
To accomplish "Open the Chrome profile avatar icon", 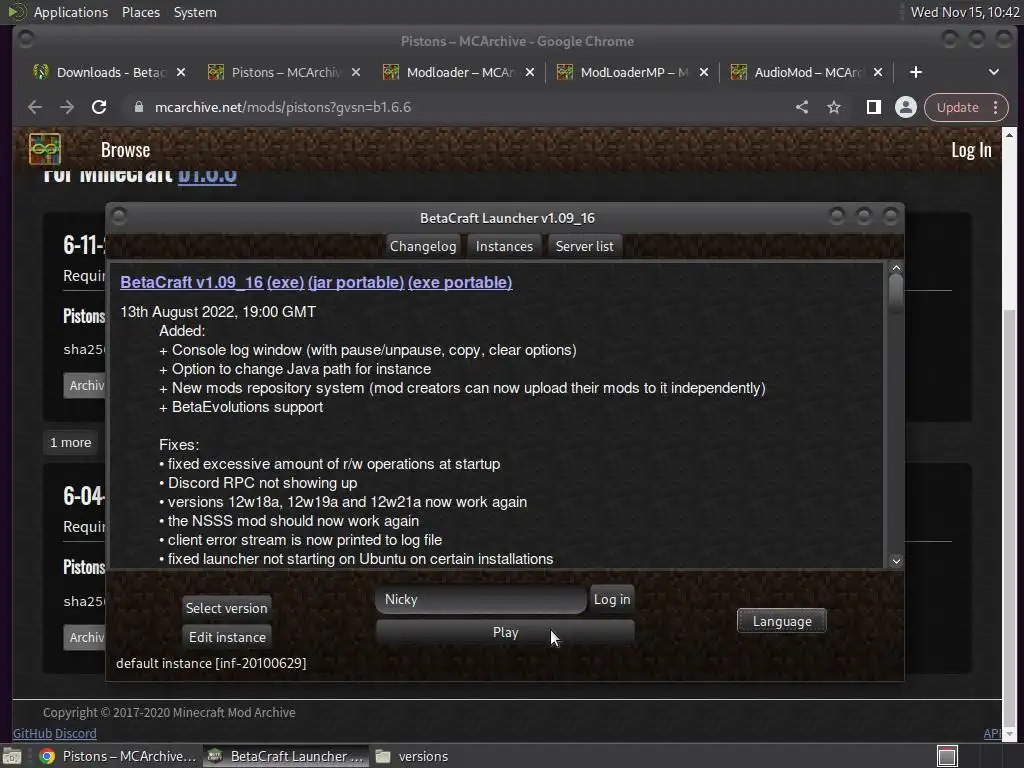I will [x=905, y=107].
